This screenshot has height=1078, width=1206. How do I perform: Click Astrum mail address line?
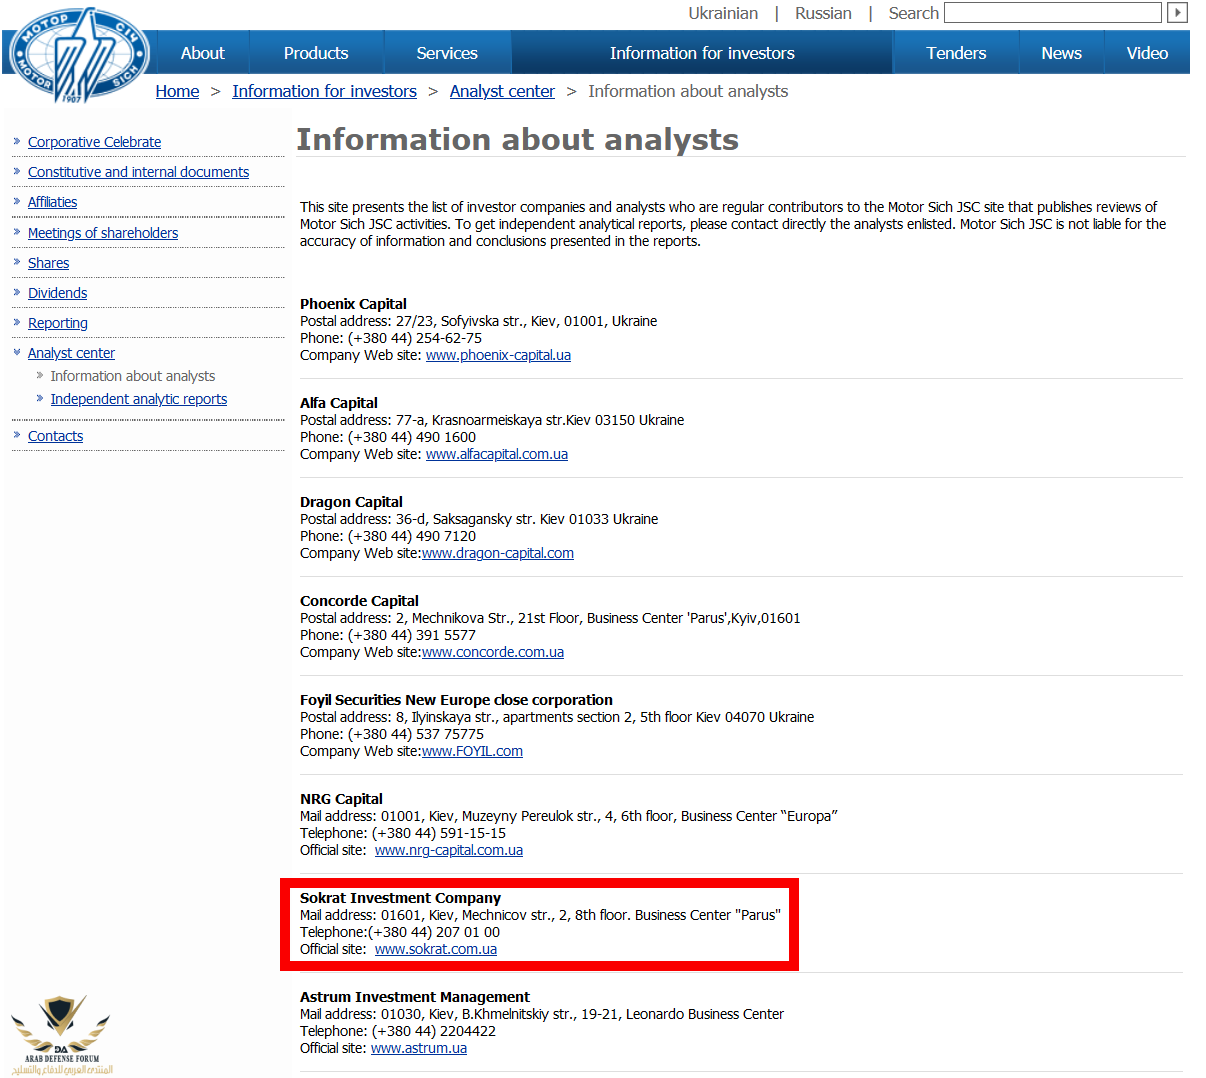click(x=542, y=1014)
